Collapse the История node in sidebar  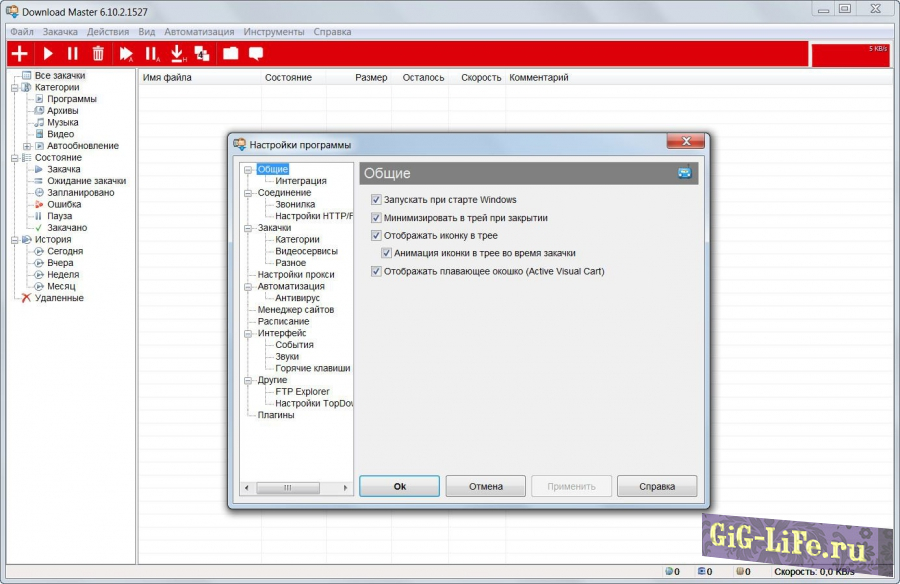14,240
